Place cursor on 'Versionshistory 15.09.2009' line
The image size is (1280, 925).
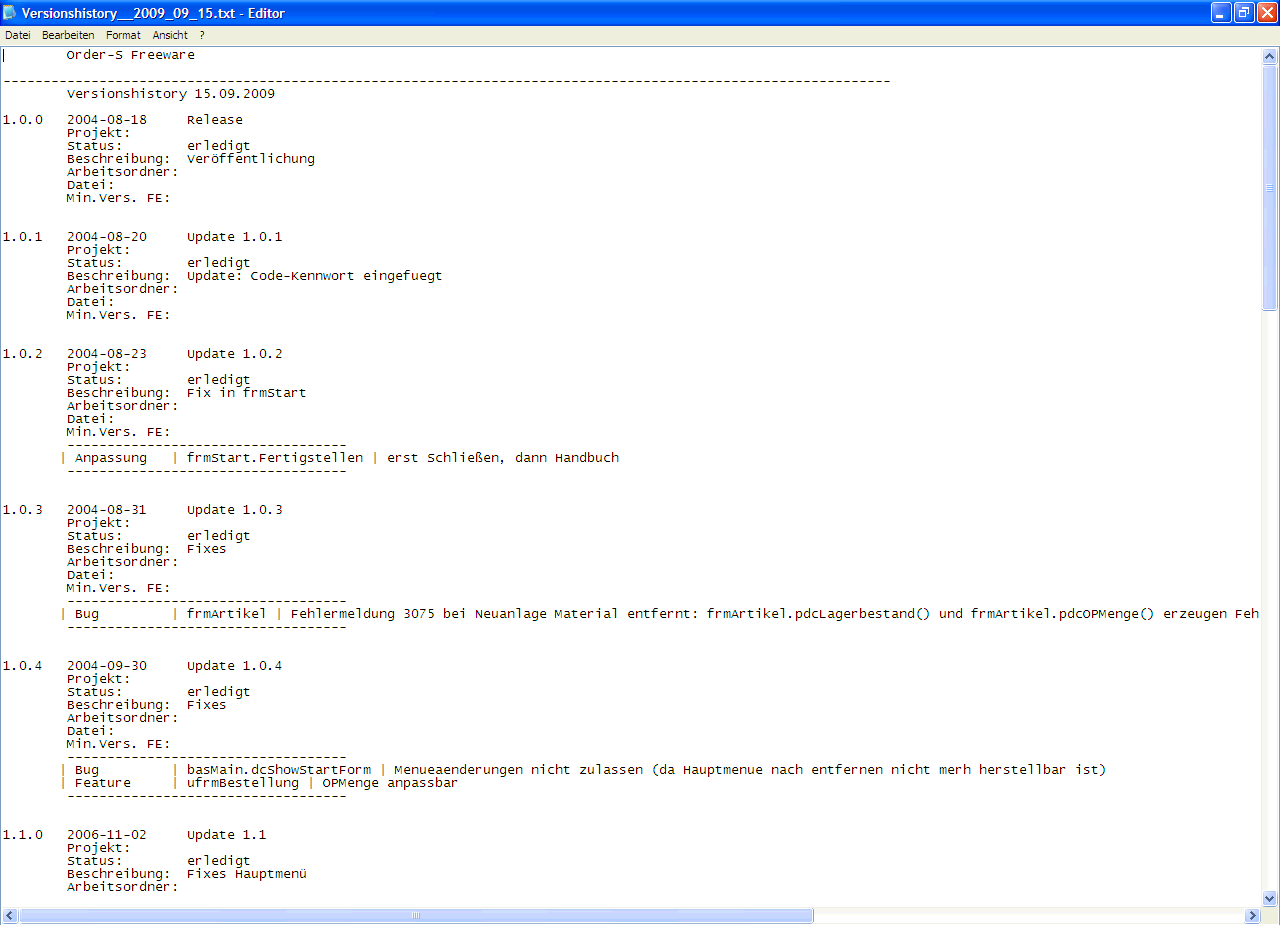(170, 94)
